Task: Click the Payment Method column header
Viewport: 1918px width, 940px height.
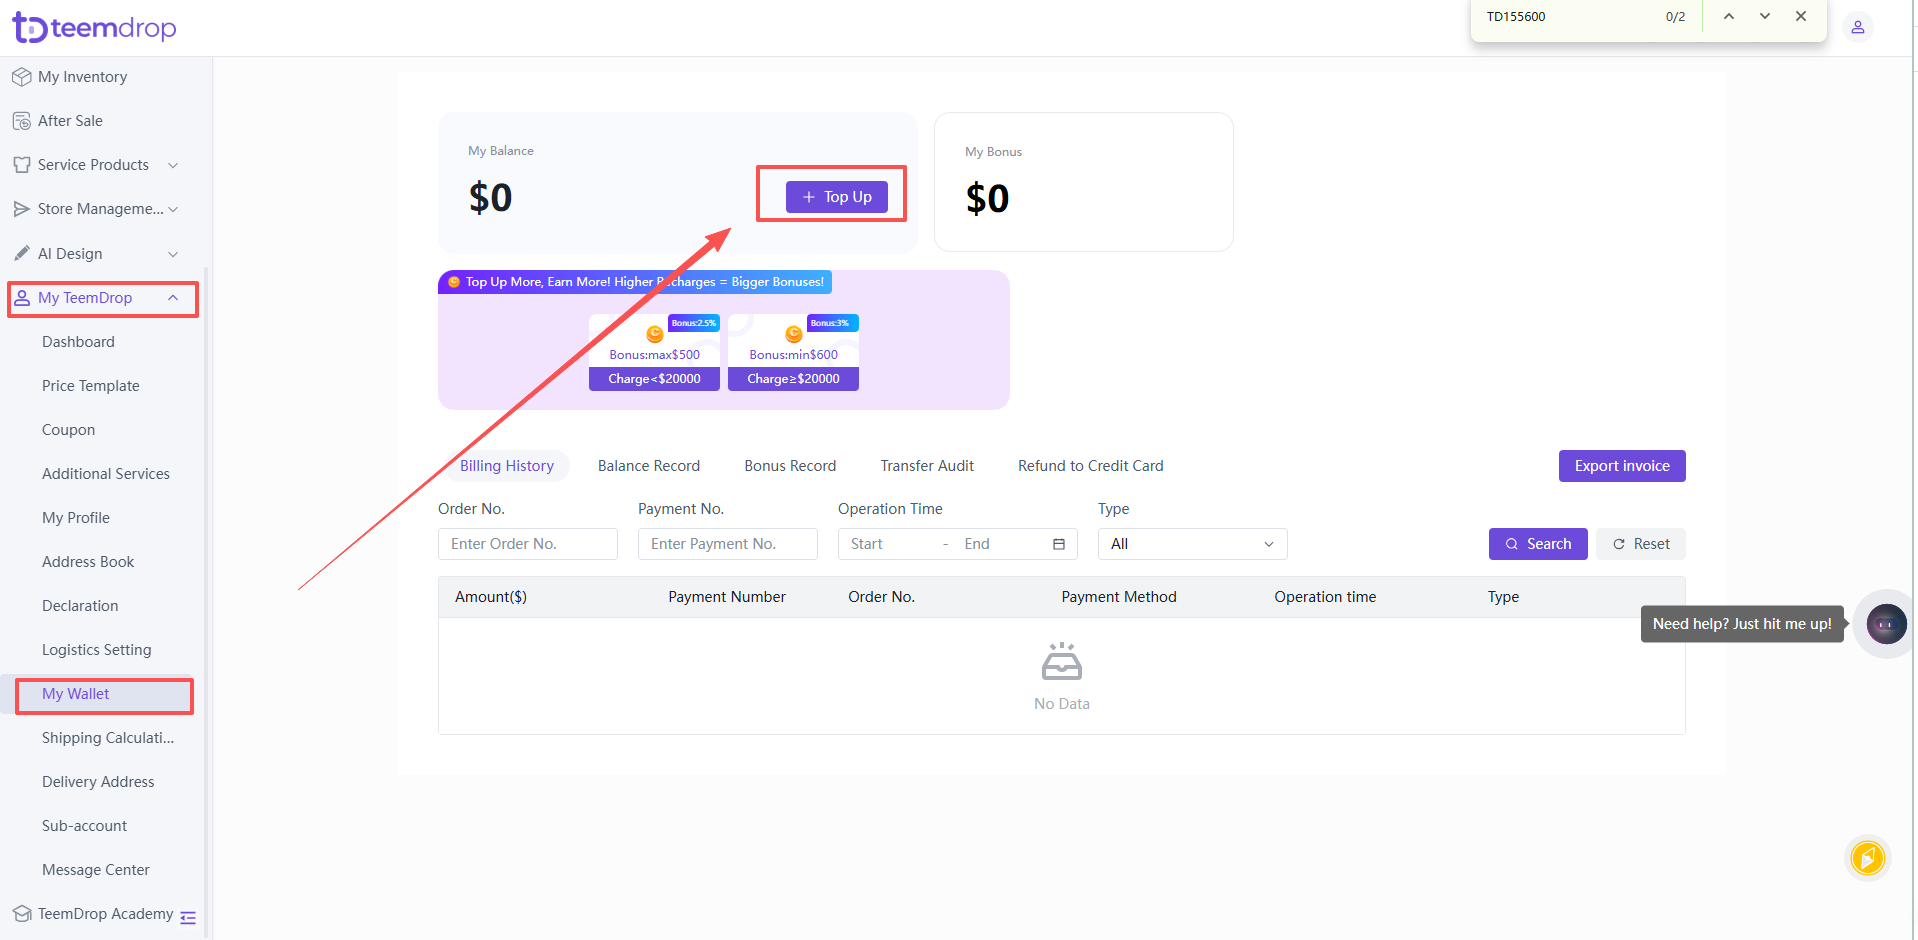Action: pyautogui.click(x=1118, y=597)
